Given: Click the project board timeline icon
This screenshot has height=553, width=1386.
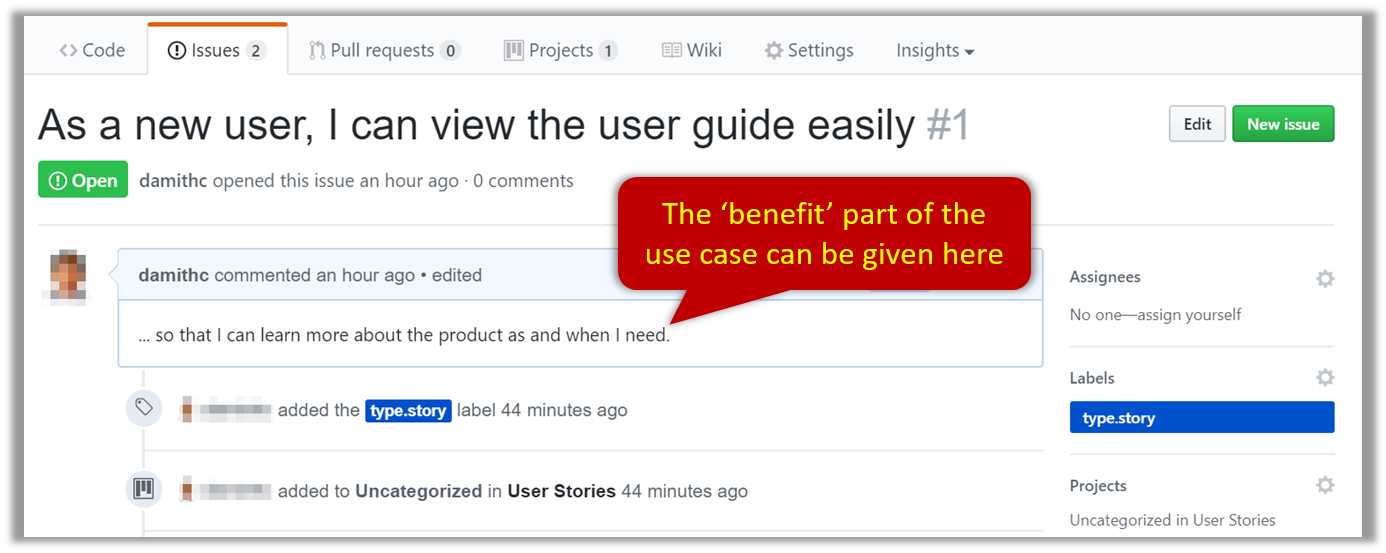Looking at the screenshot, I should (x=144, y=490).
